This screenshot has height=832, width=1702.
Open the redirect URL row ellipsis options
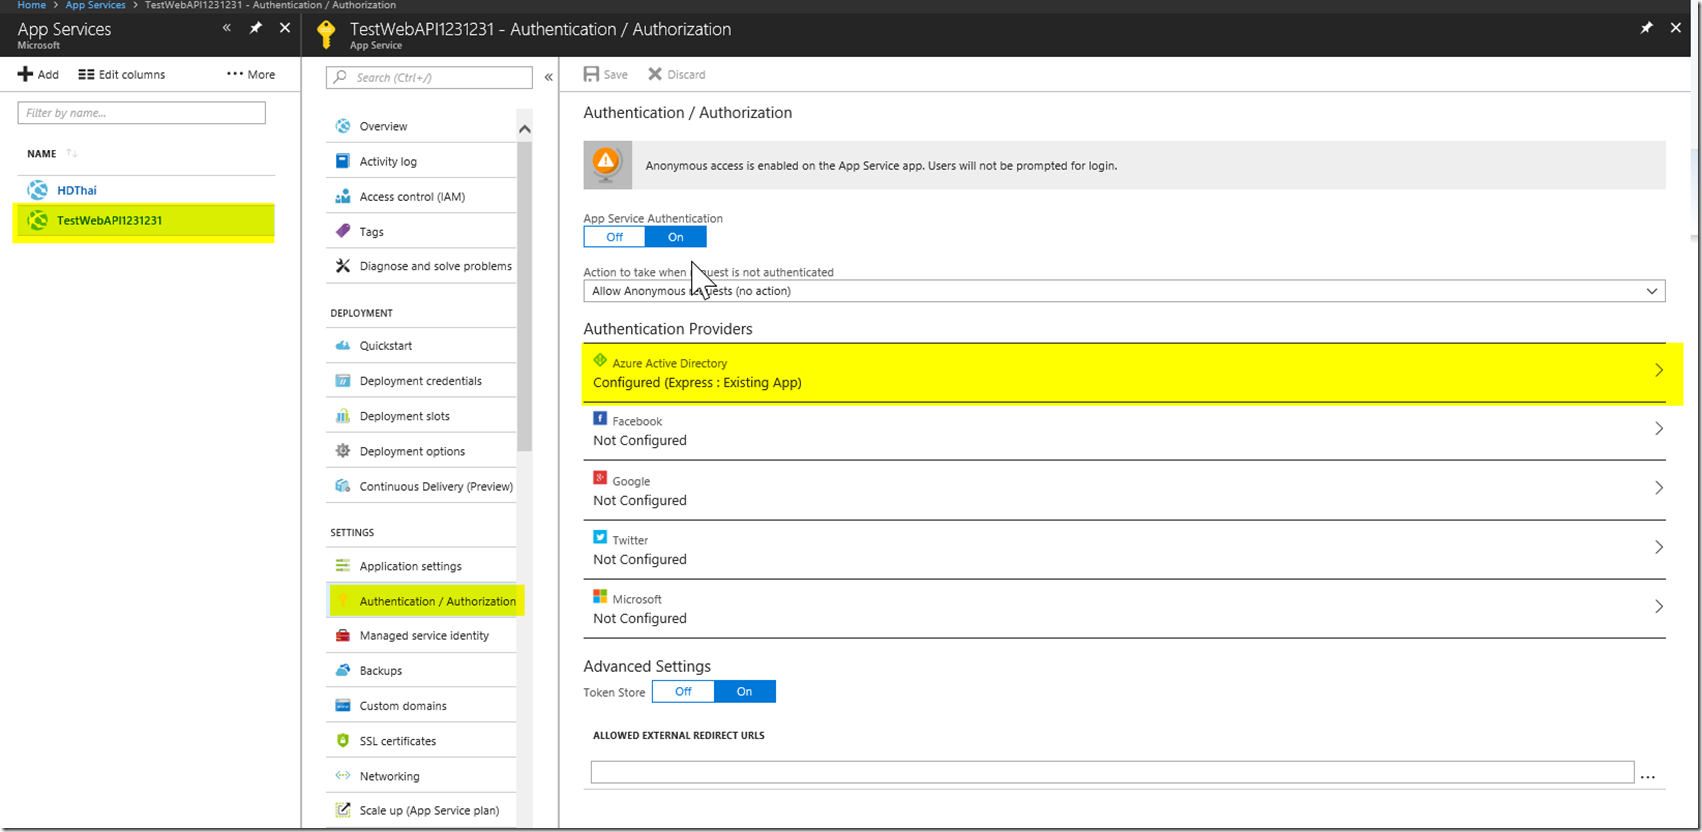(1648, 776)
